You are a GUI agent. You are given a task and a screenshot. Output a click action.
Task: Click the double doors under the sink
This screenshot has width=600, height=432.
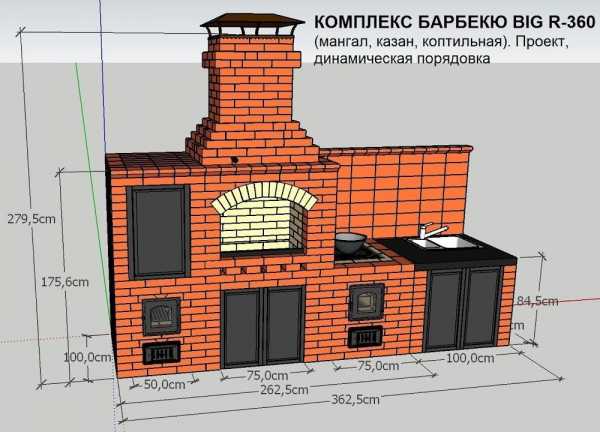pyautogui.click(x=464, y=309)
